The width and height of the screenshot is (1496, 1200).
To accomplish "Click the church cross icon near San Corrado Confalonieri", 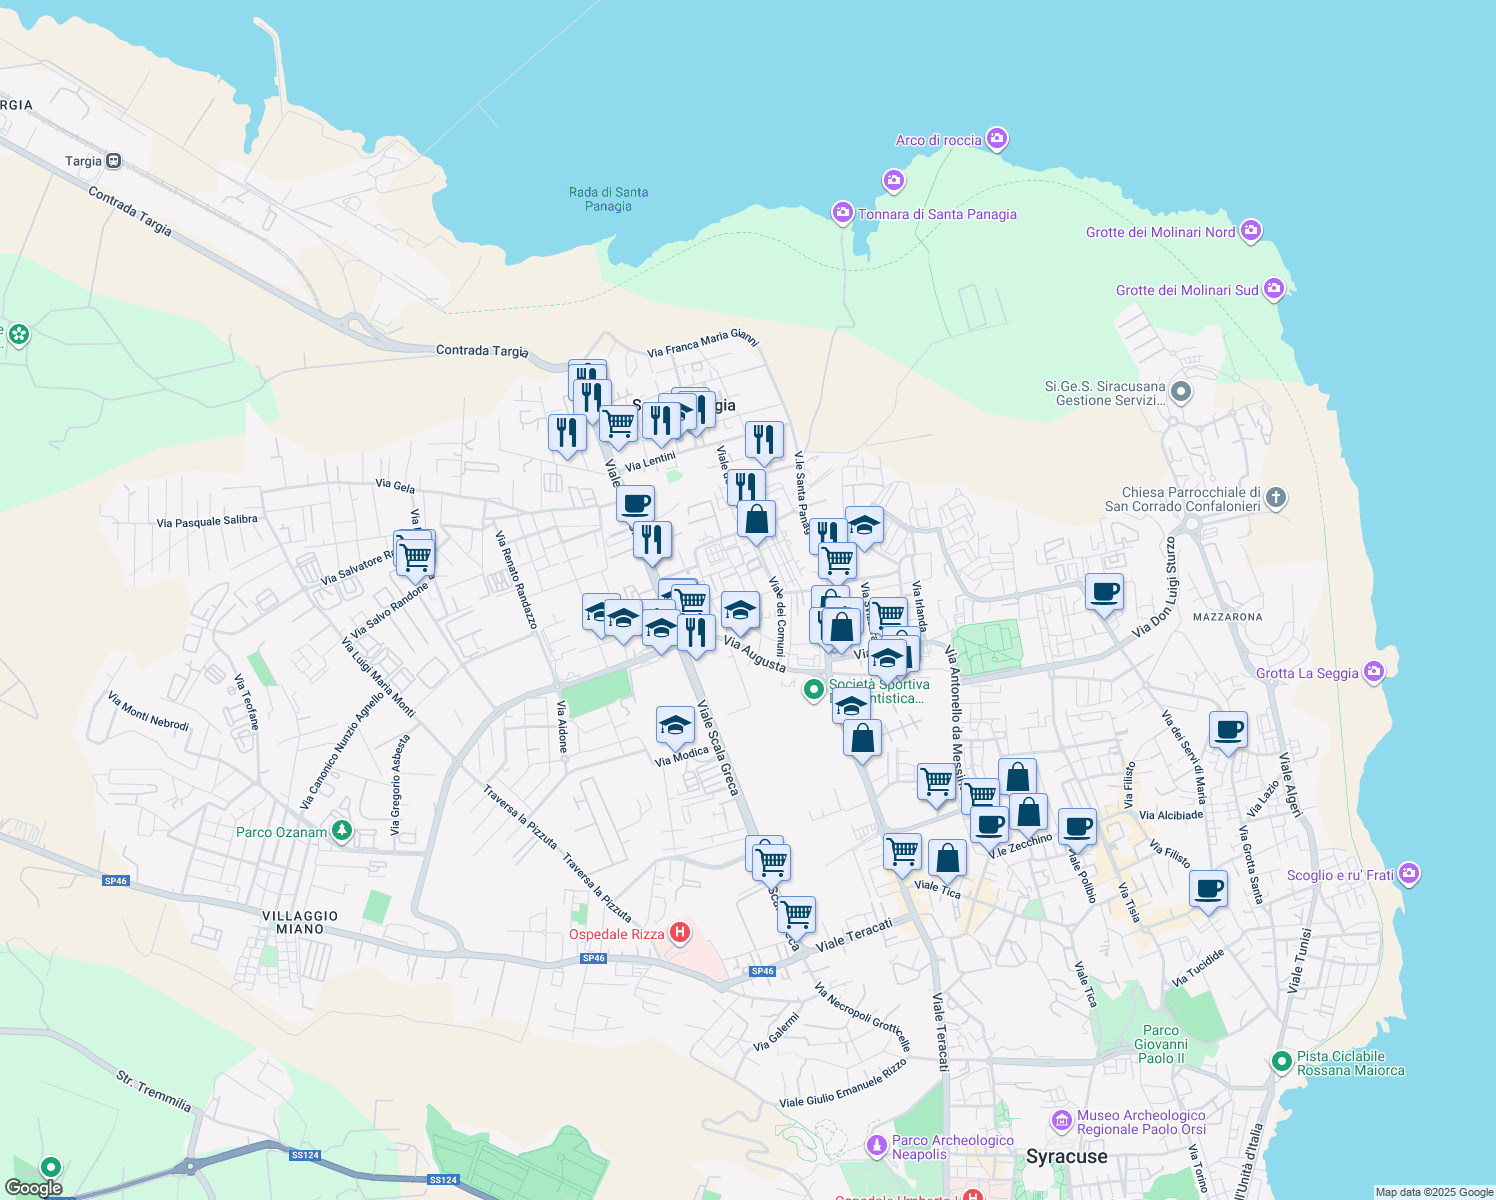I will click(x=1277, y=498).
